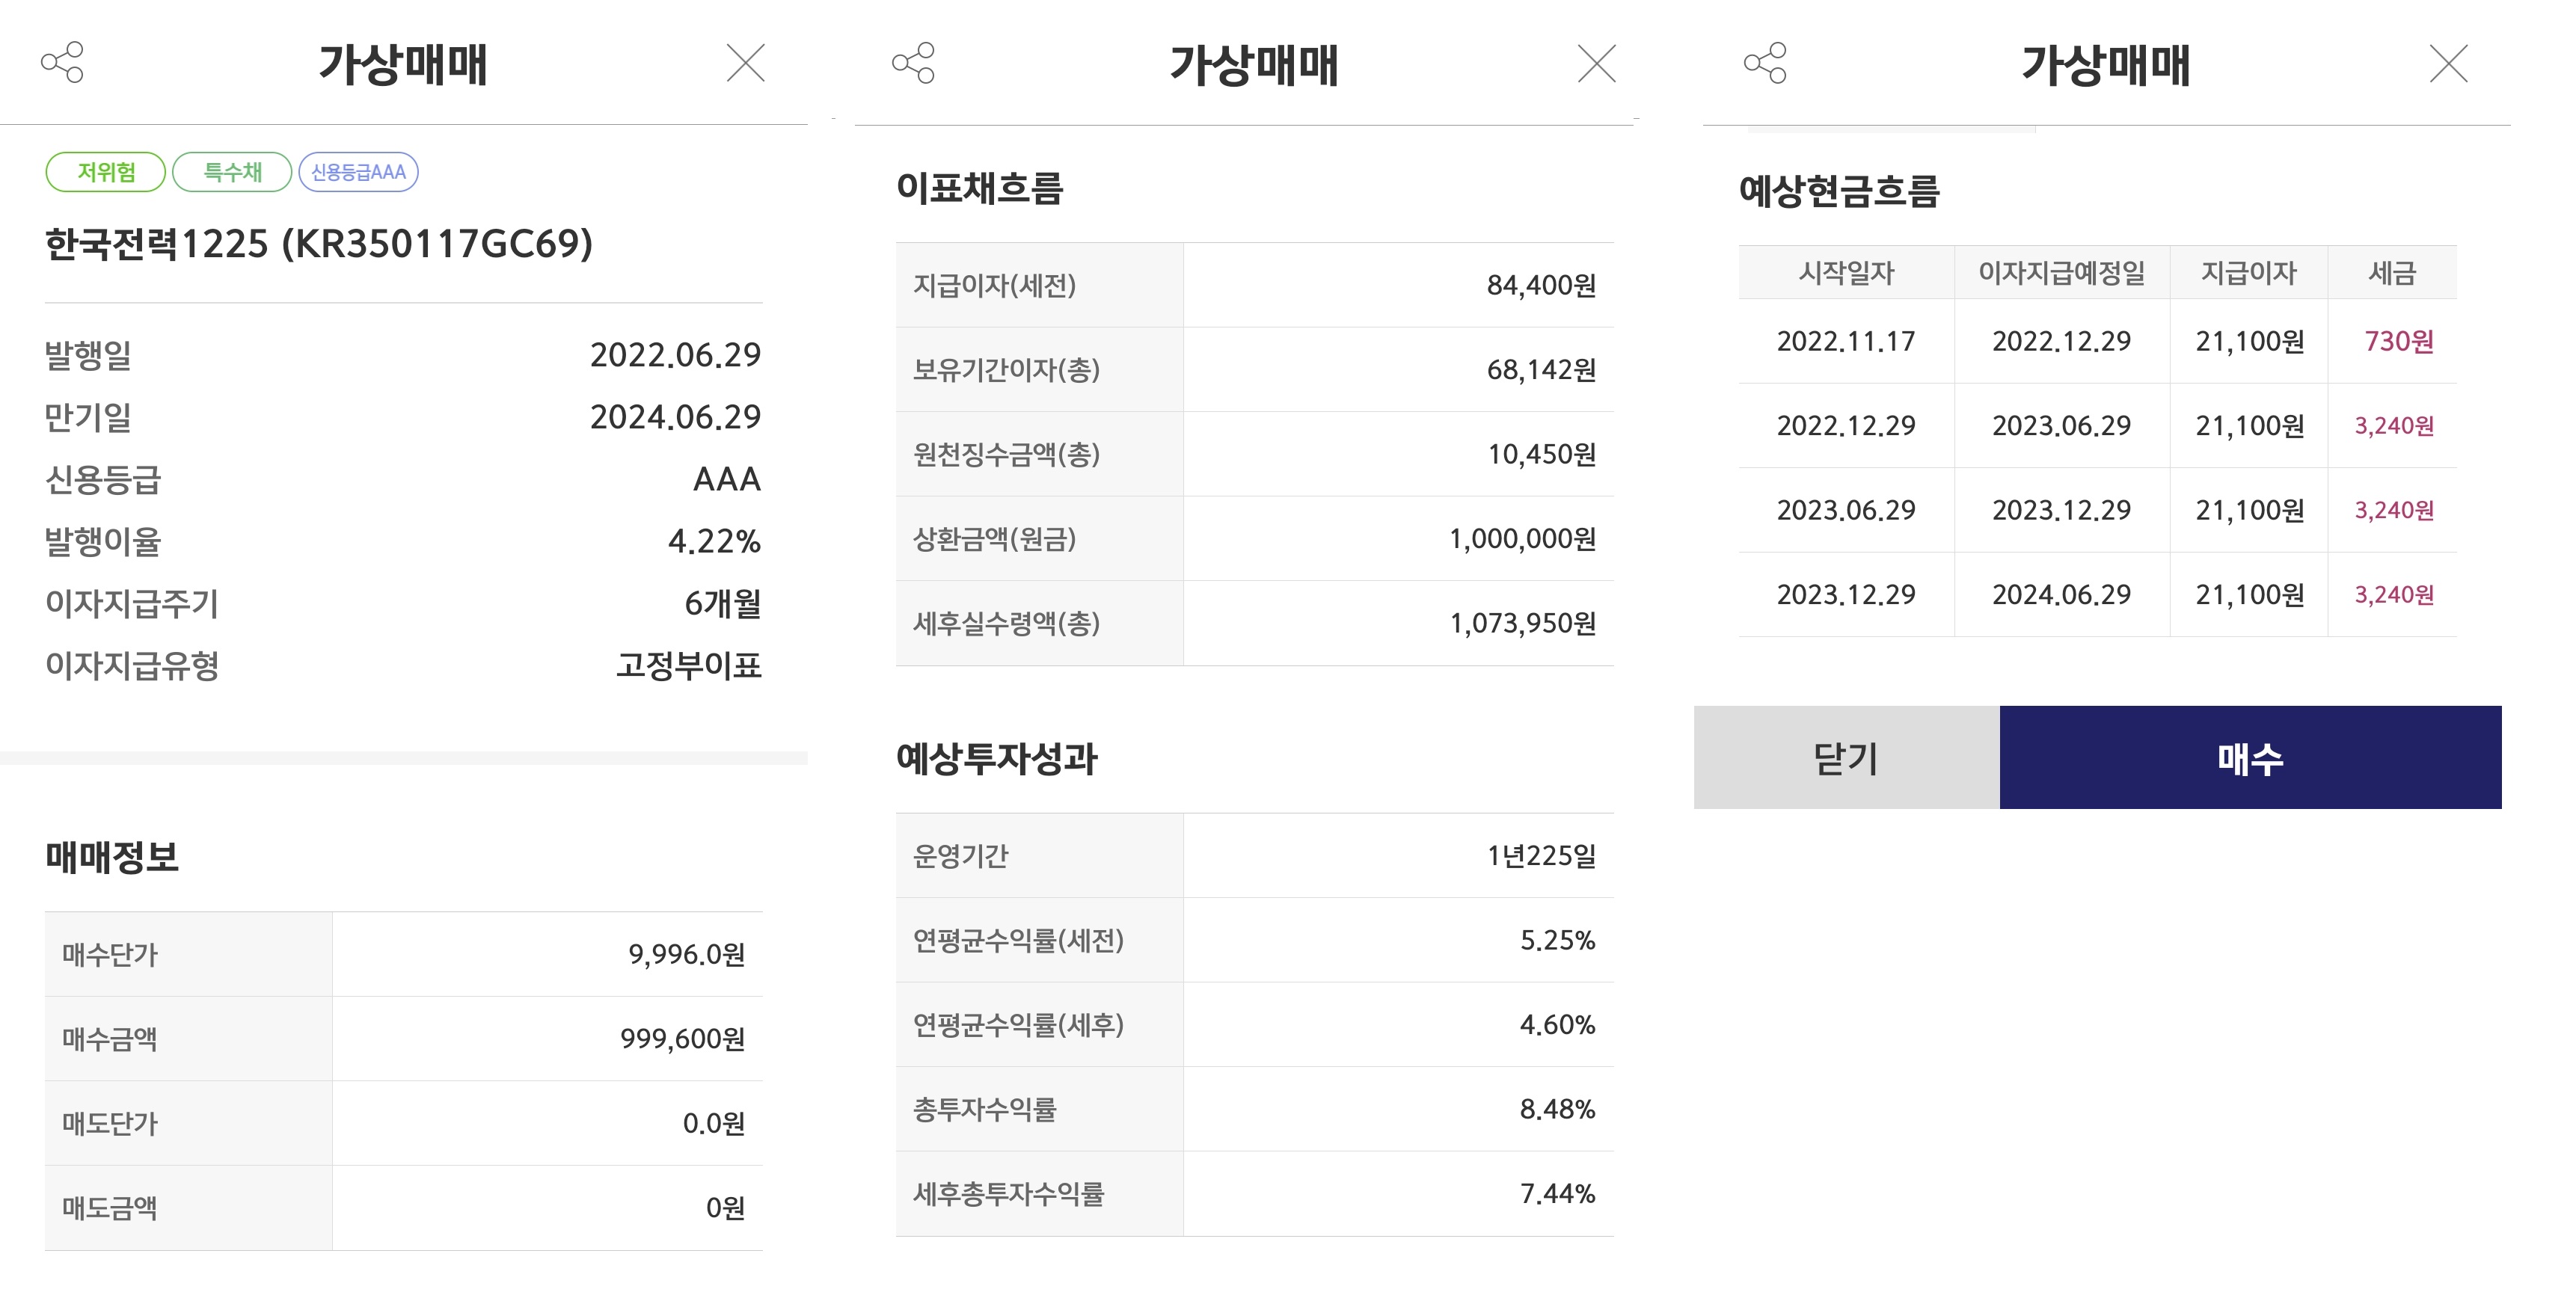Click 운영기간 value 1년225일
The width and height of the screenshot is (2576, 1295).
[x=1541, y=856]
